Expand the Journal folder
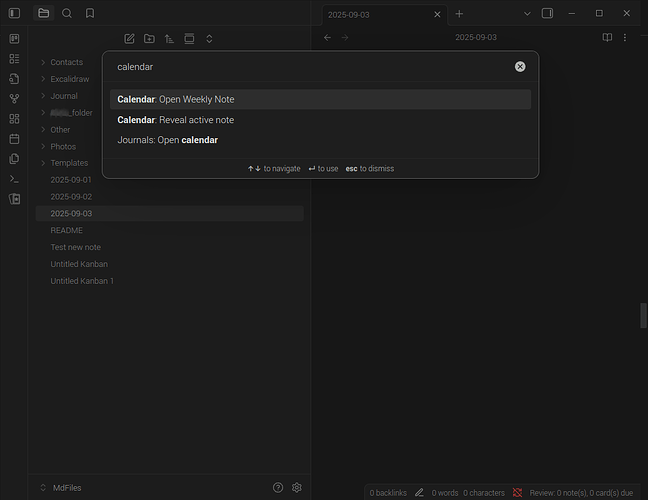The width and height of the screenshot is (648, 500). tap(43, 96)
